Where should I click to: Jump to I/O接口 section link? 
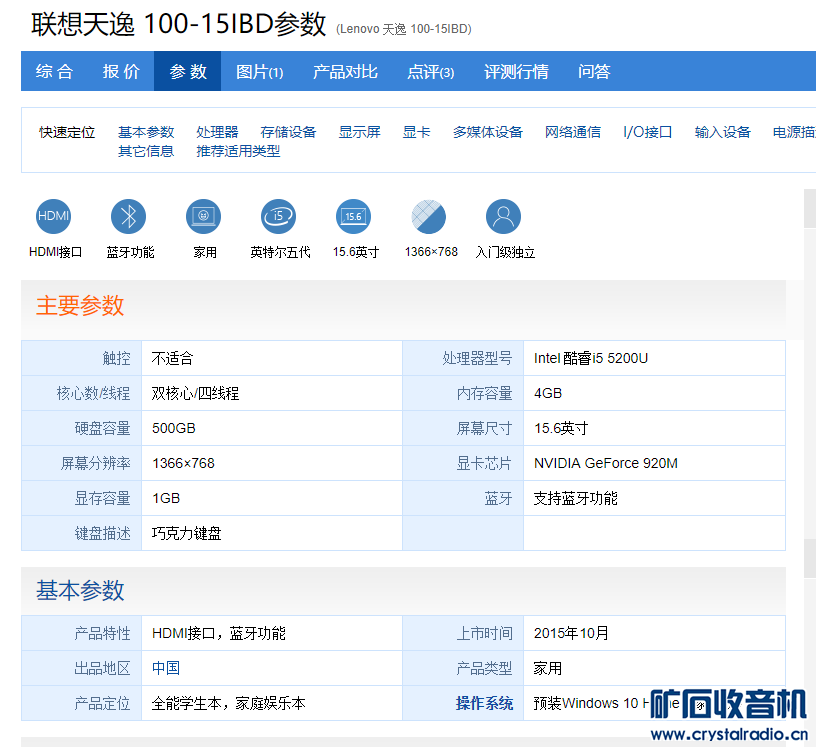click(647, 132)
